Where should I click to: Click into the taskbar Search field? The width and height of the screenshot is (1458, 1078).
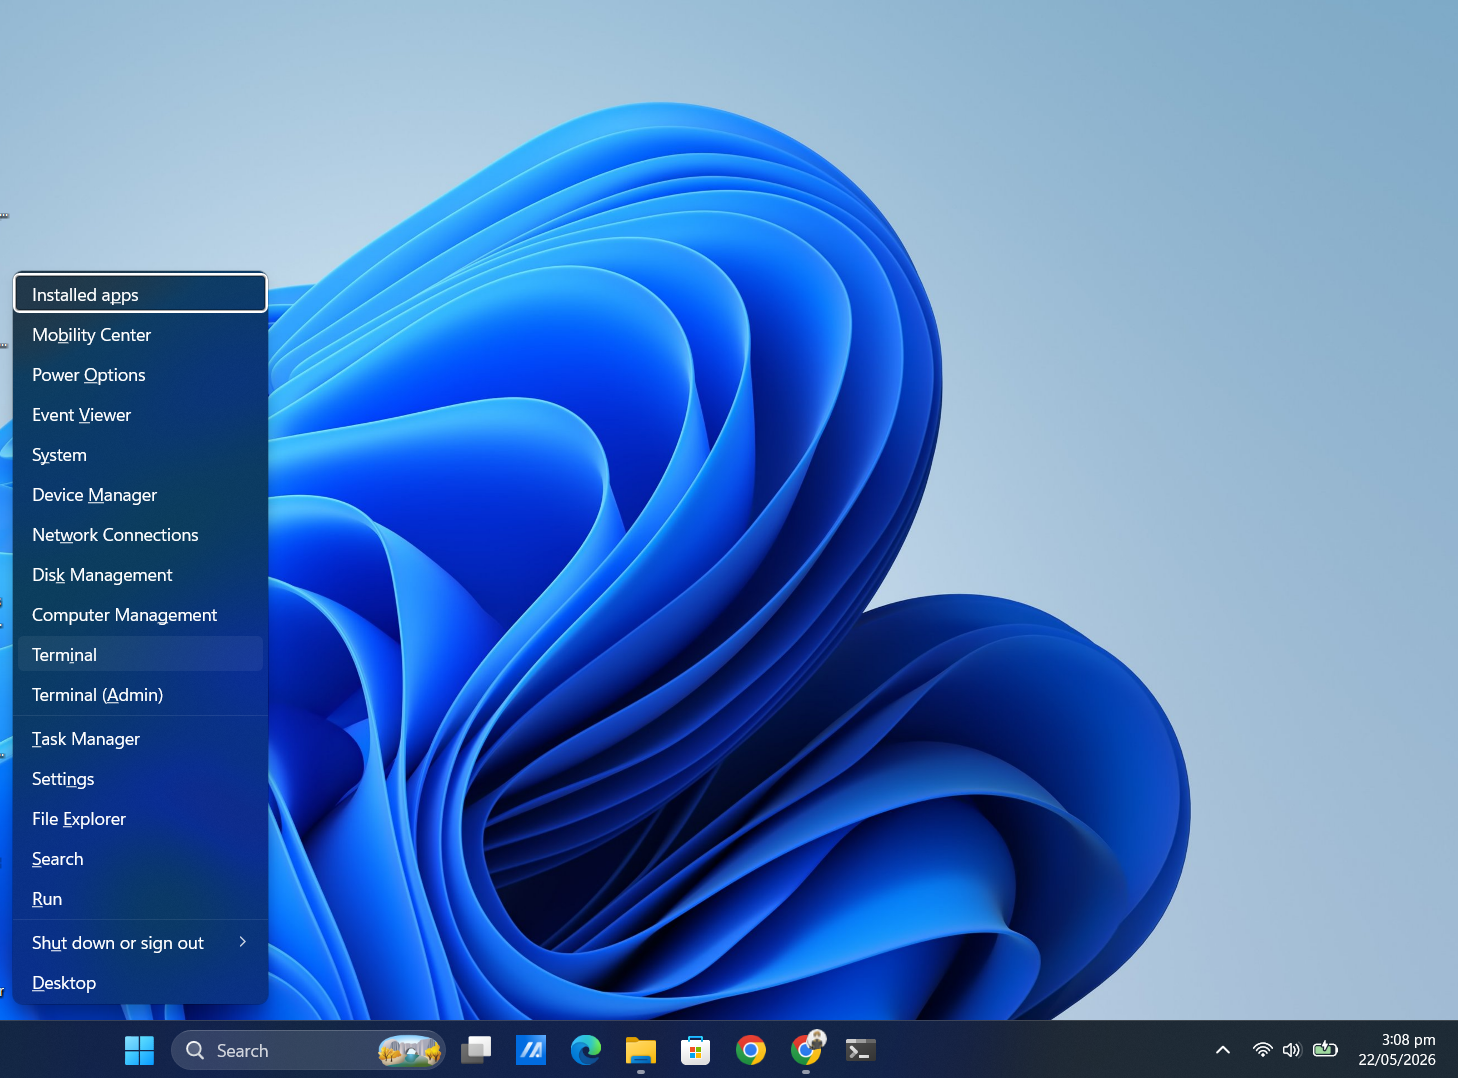pos(308,1050)
